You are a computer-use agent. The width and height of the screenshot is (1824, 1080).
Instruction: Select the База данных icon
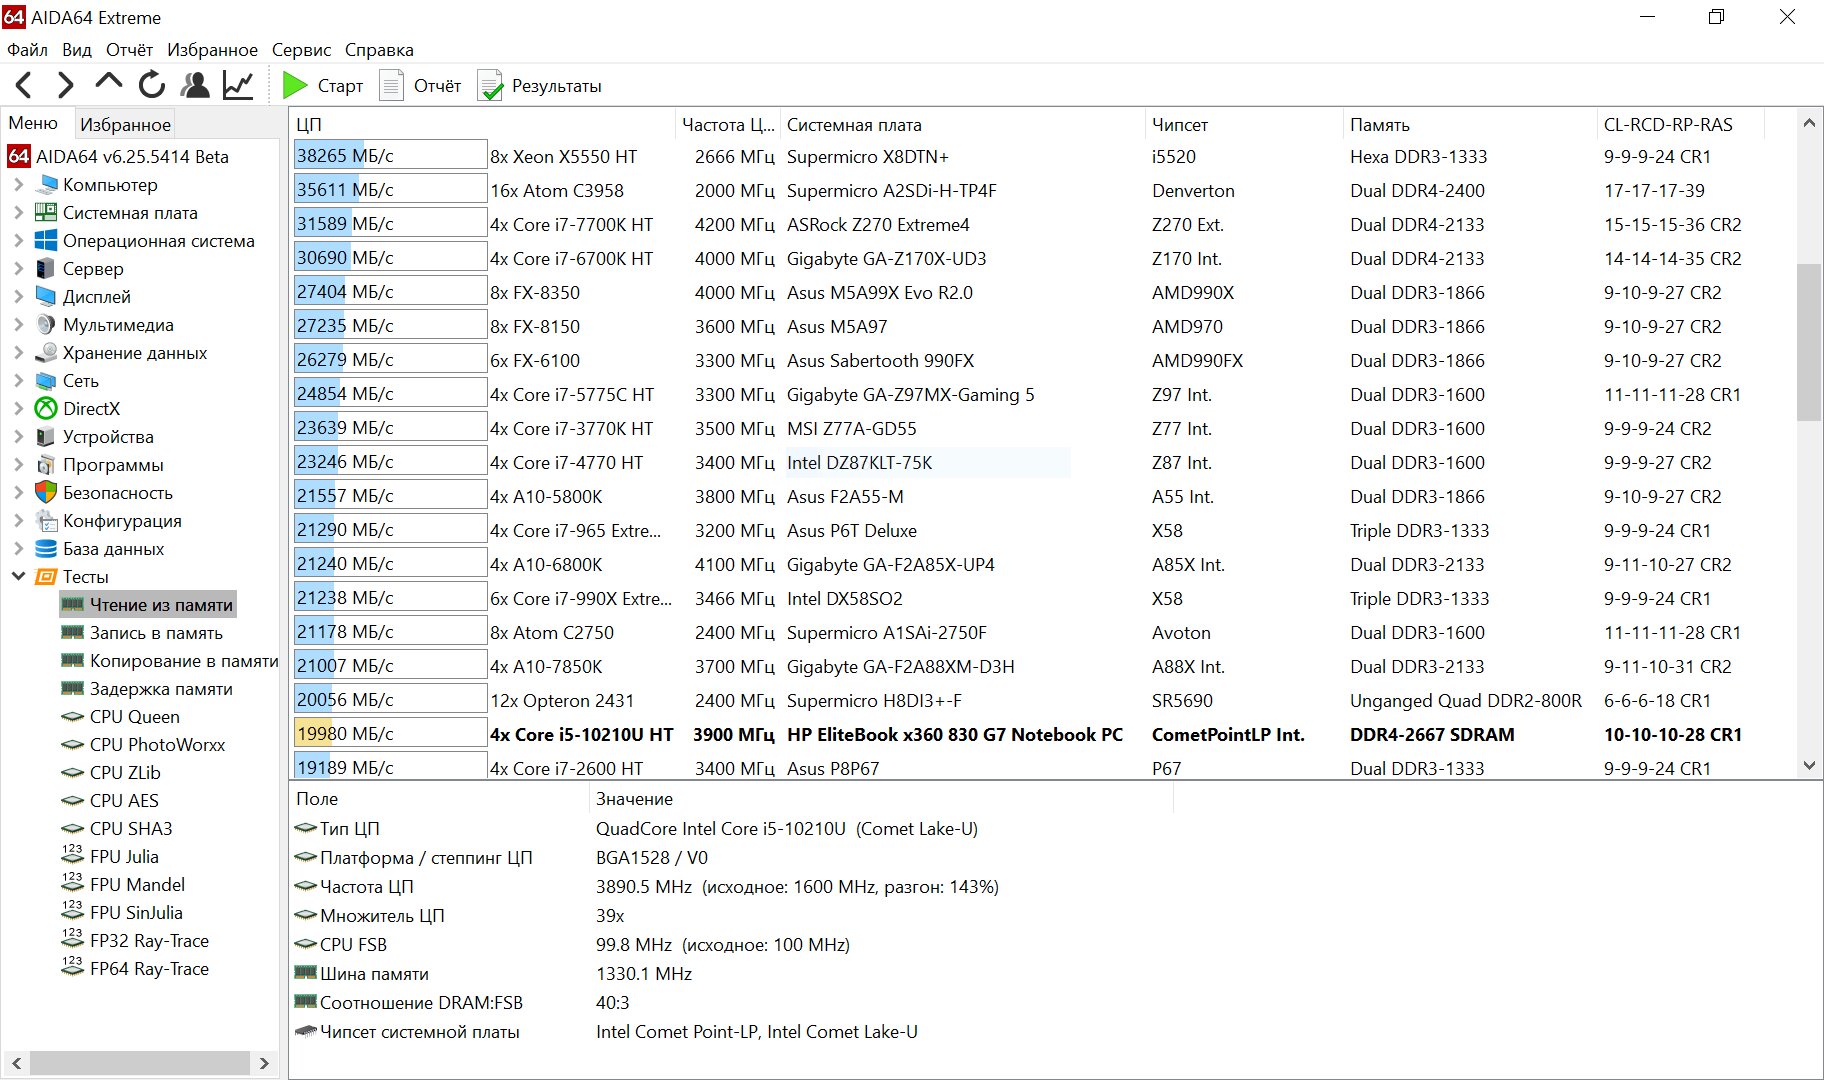click(46, 549)
